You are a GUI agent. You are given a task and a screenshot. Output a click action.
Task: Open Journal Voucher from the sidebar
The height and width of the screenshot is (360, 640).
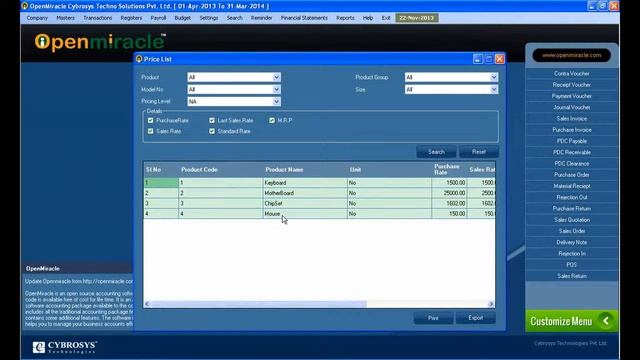(x=571, y=107)
